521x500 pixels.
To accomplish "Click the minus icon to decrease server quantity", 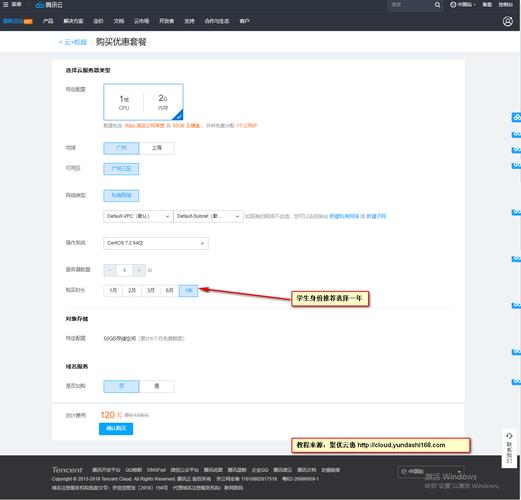I will (110, 270).
